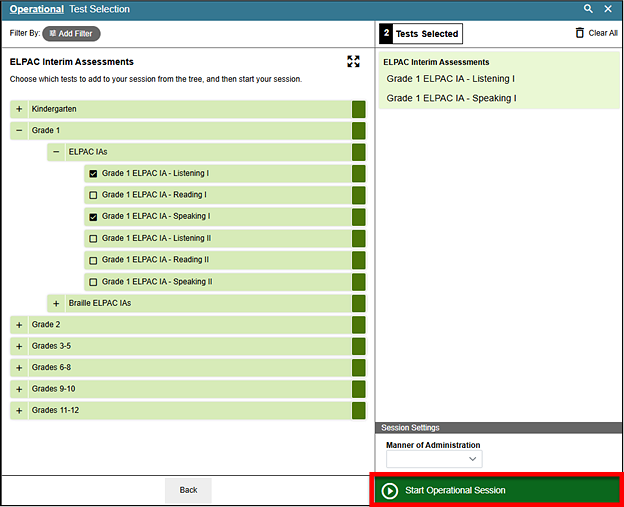
Task: Check Grade 1 ELPAC IA - Listening II
Action: pyautogui.click(x=93, y=238)
